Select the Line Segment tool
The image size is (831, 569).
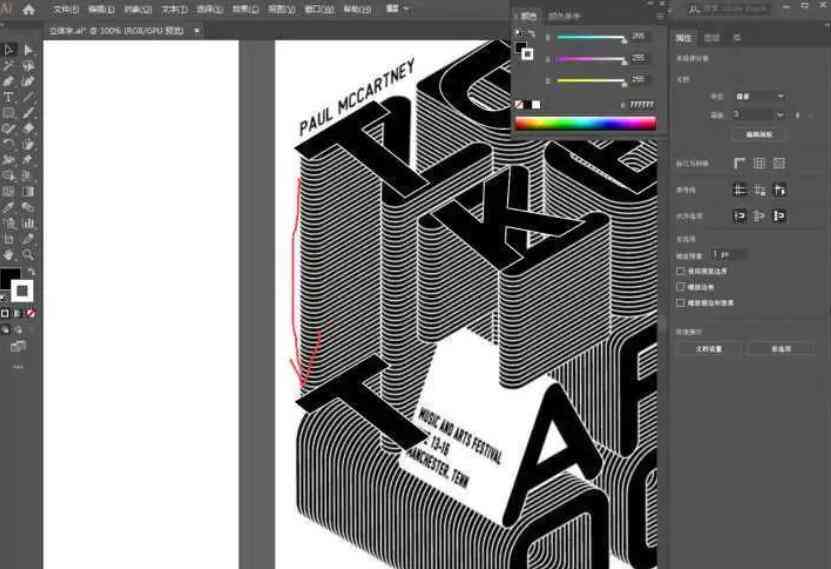point(28,97)
